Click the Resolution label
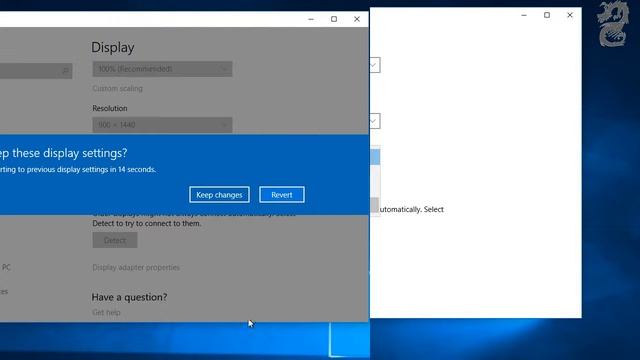The width and height of the screenshot is (640, 360). [x=110, y=108]
